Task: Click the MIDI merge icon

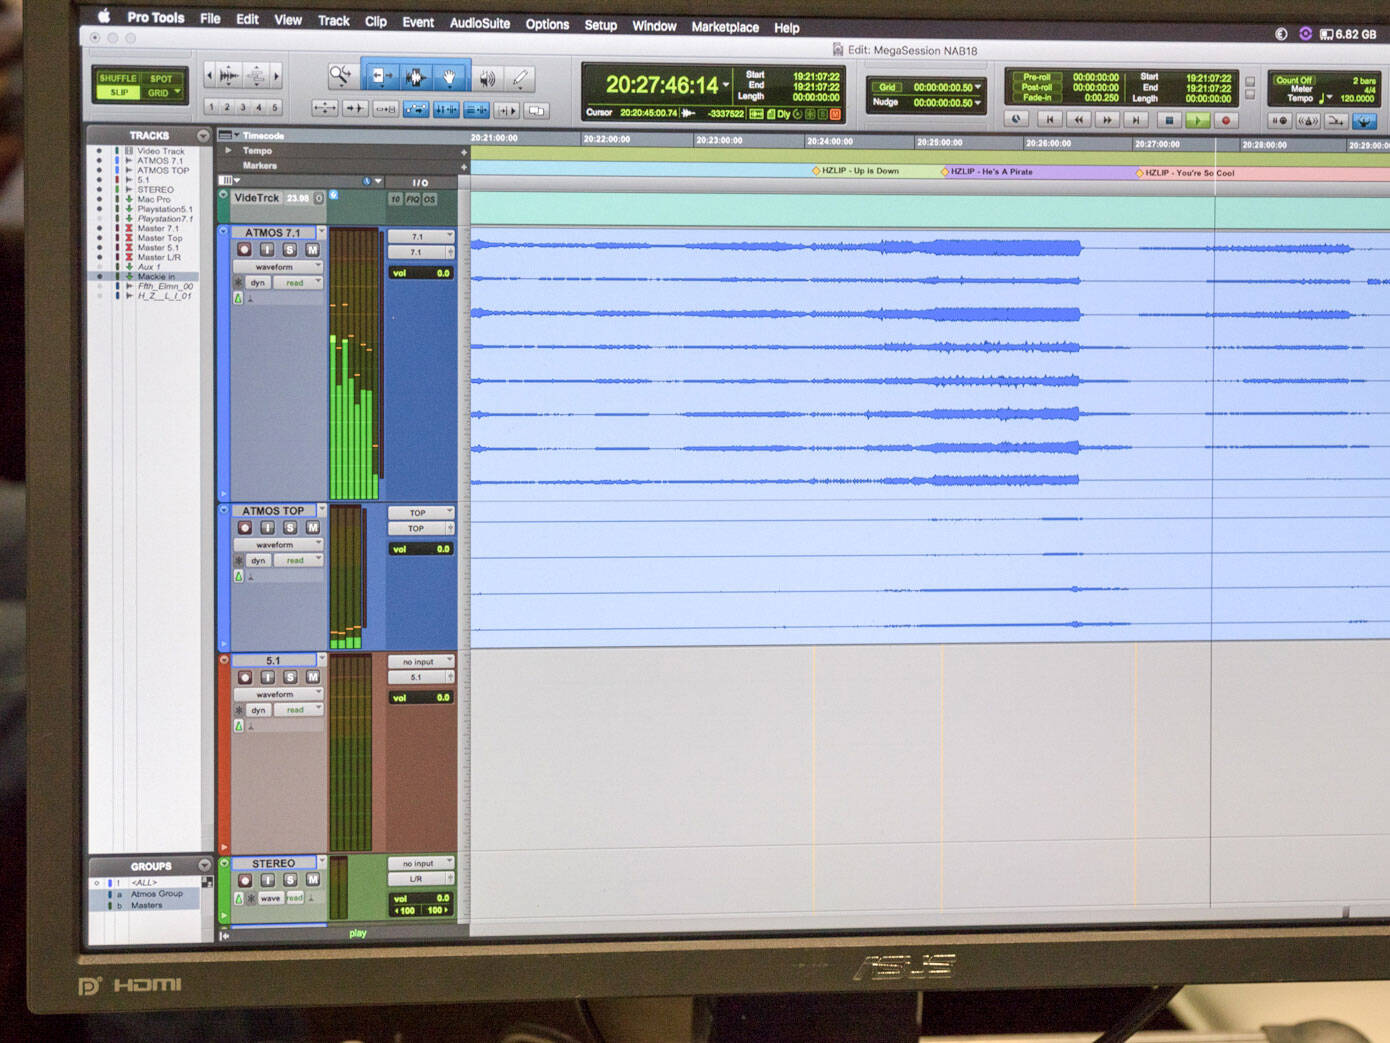Action: [x=1337, y=121]
